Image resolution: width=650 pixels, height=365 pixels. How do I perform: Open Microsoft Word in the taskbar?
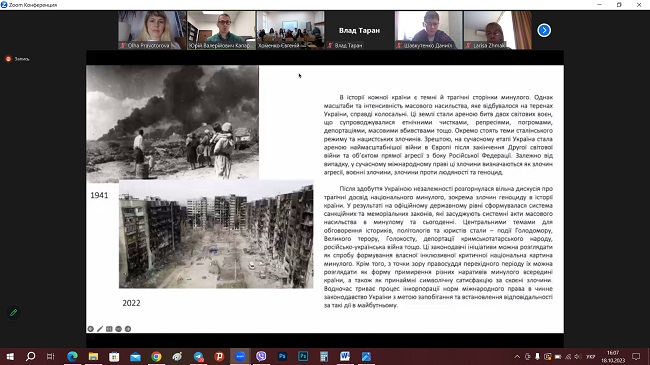[x=345, y=356]
